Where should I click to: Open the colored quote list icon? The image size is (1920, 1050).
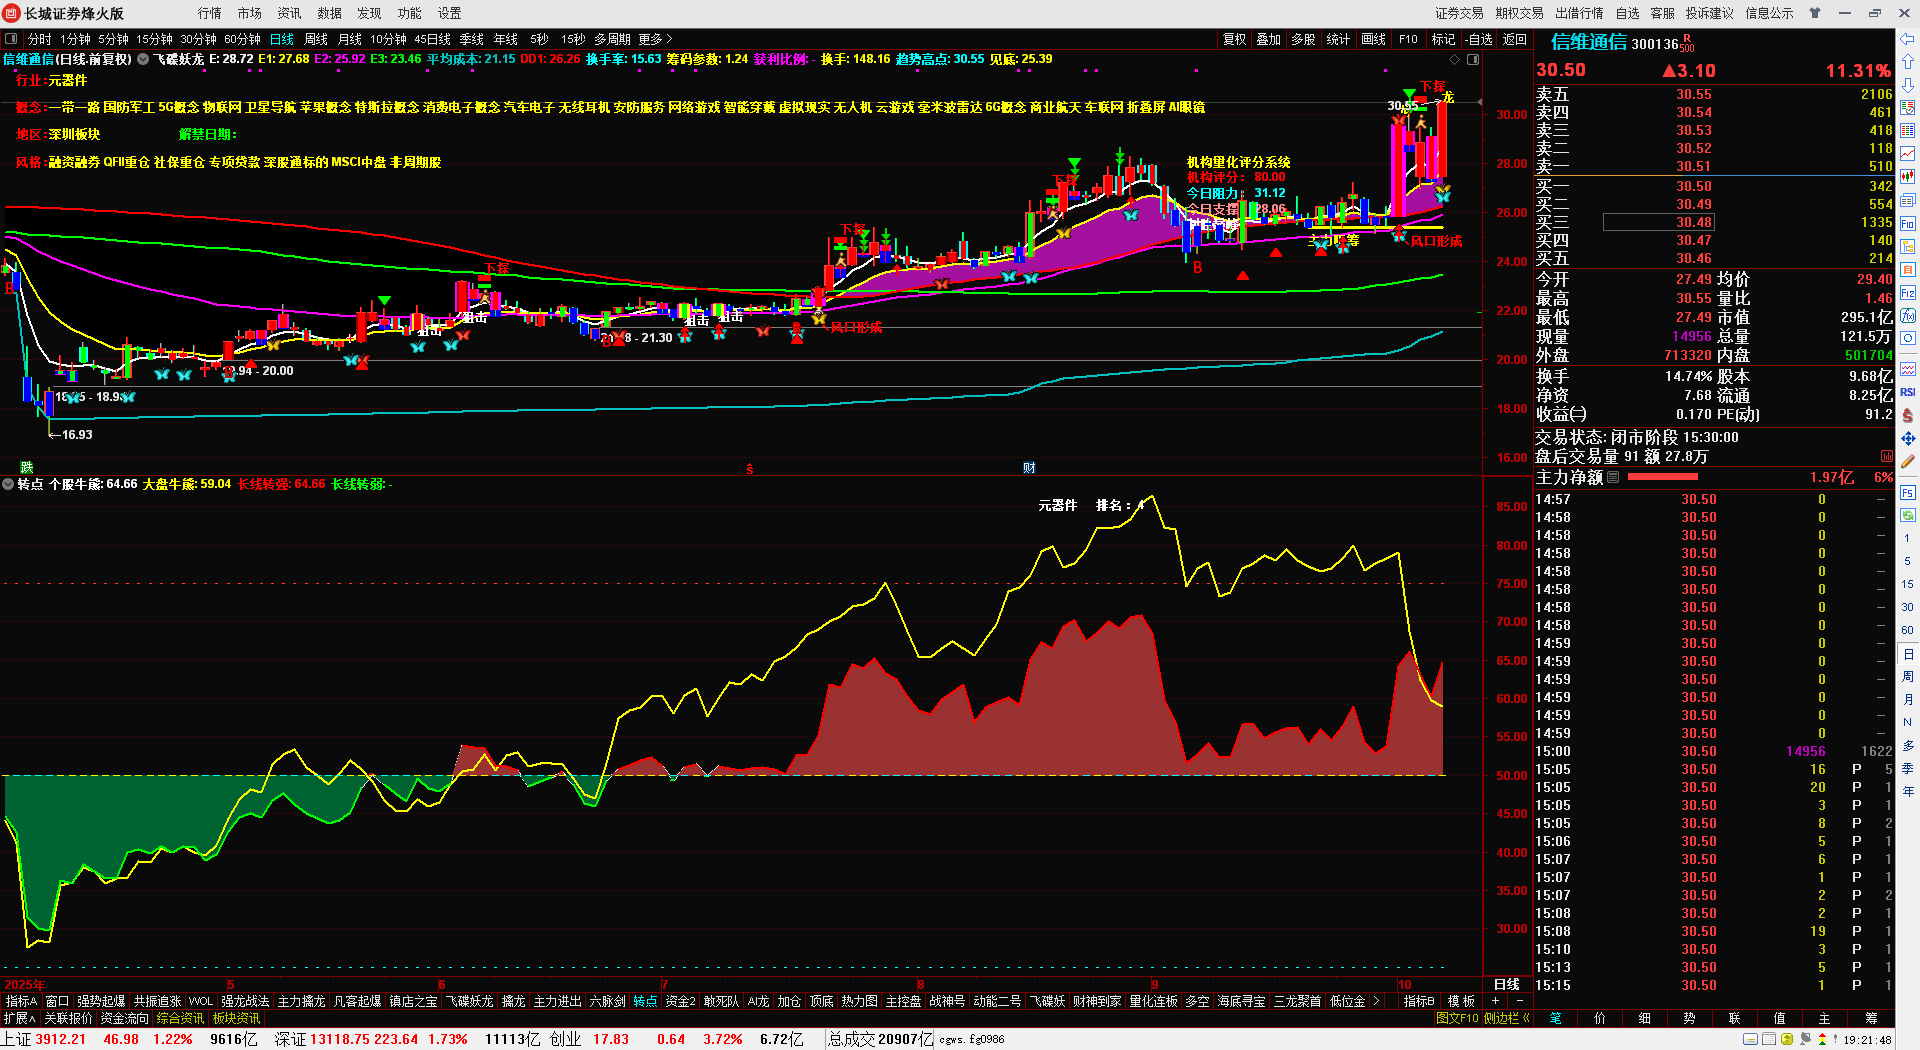[x=1908, y=107]
